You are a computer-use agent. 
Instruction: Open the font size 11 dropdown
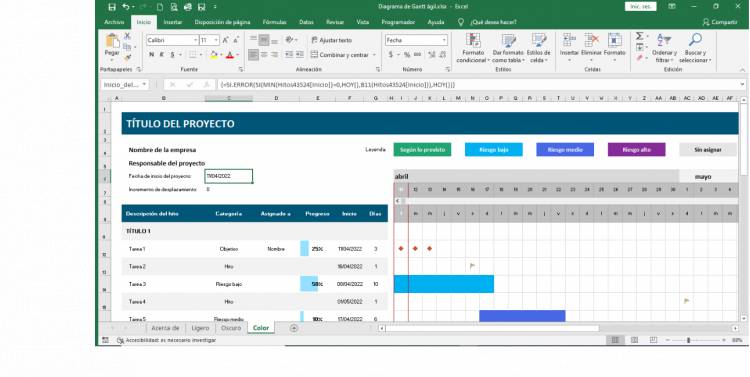point(217,40)
